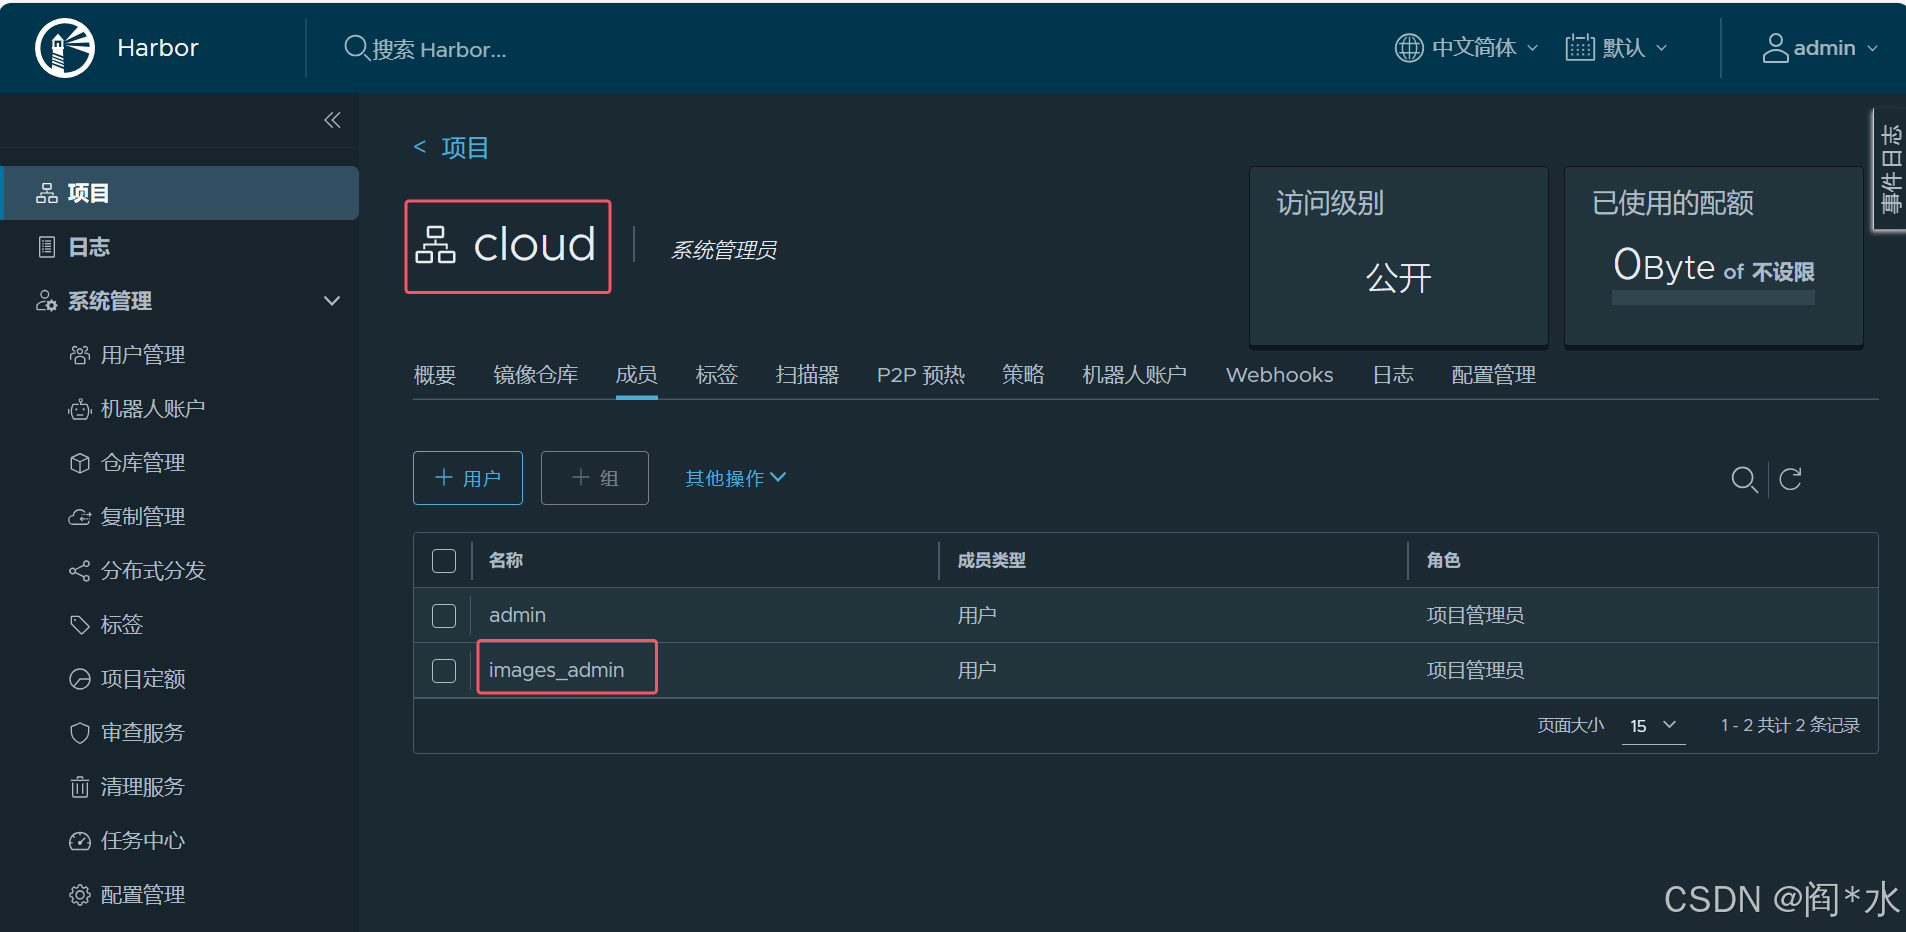Switch to the 日志 project tab
1906x932 pixels.
(1393, 375)
